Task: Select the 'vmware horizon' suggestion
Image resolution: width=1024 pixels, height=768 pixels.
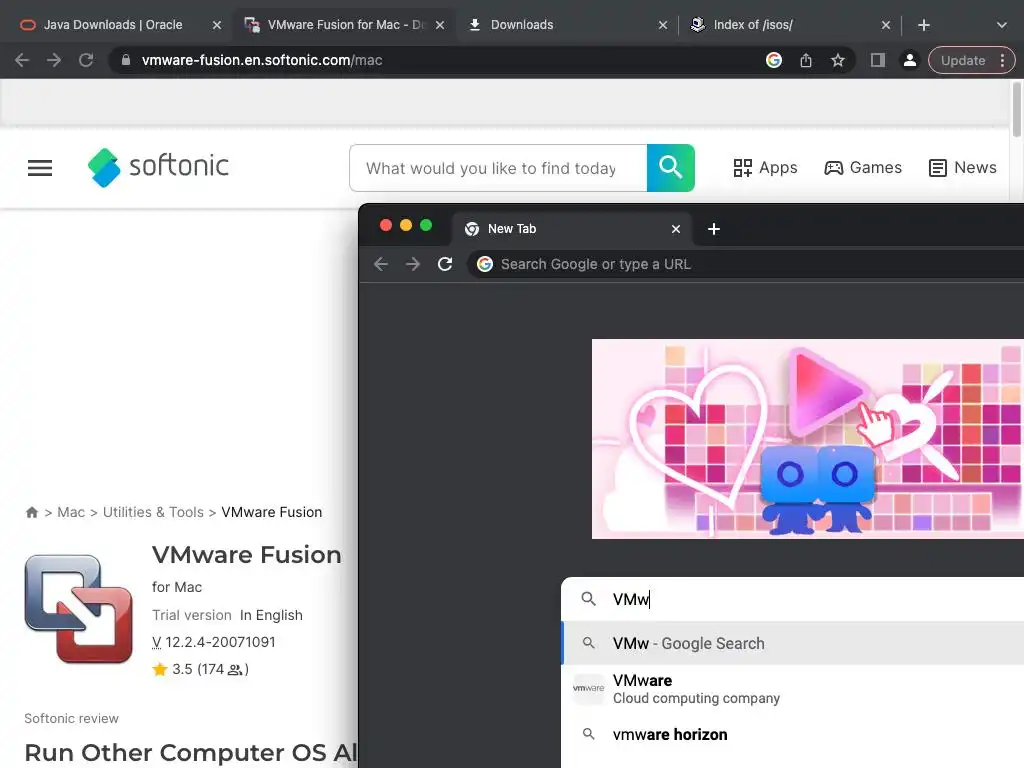Action: (x=793, y=734)
